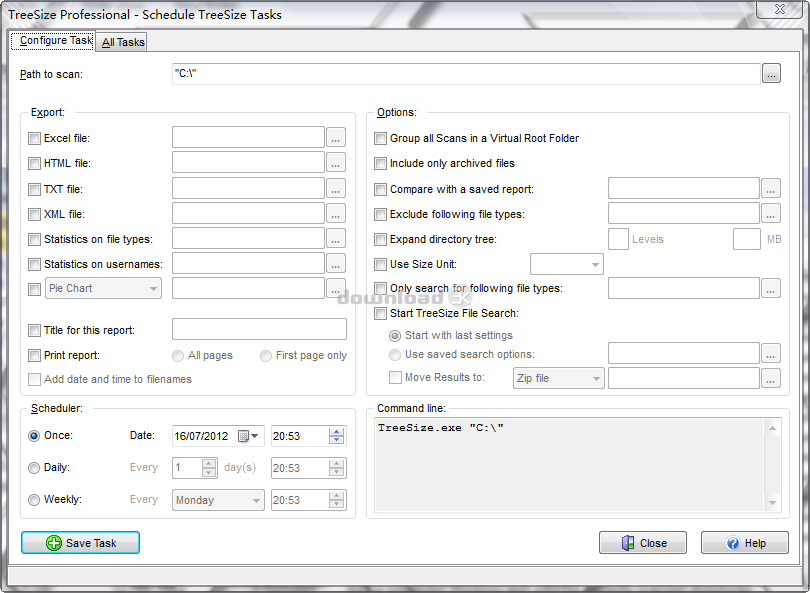
Task: Browse for XML file export path
Action: [336, 214]
